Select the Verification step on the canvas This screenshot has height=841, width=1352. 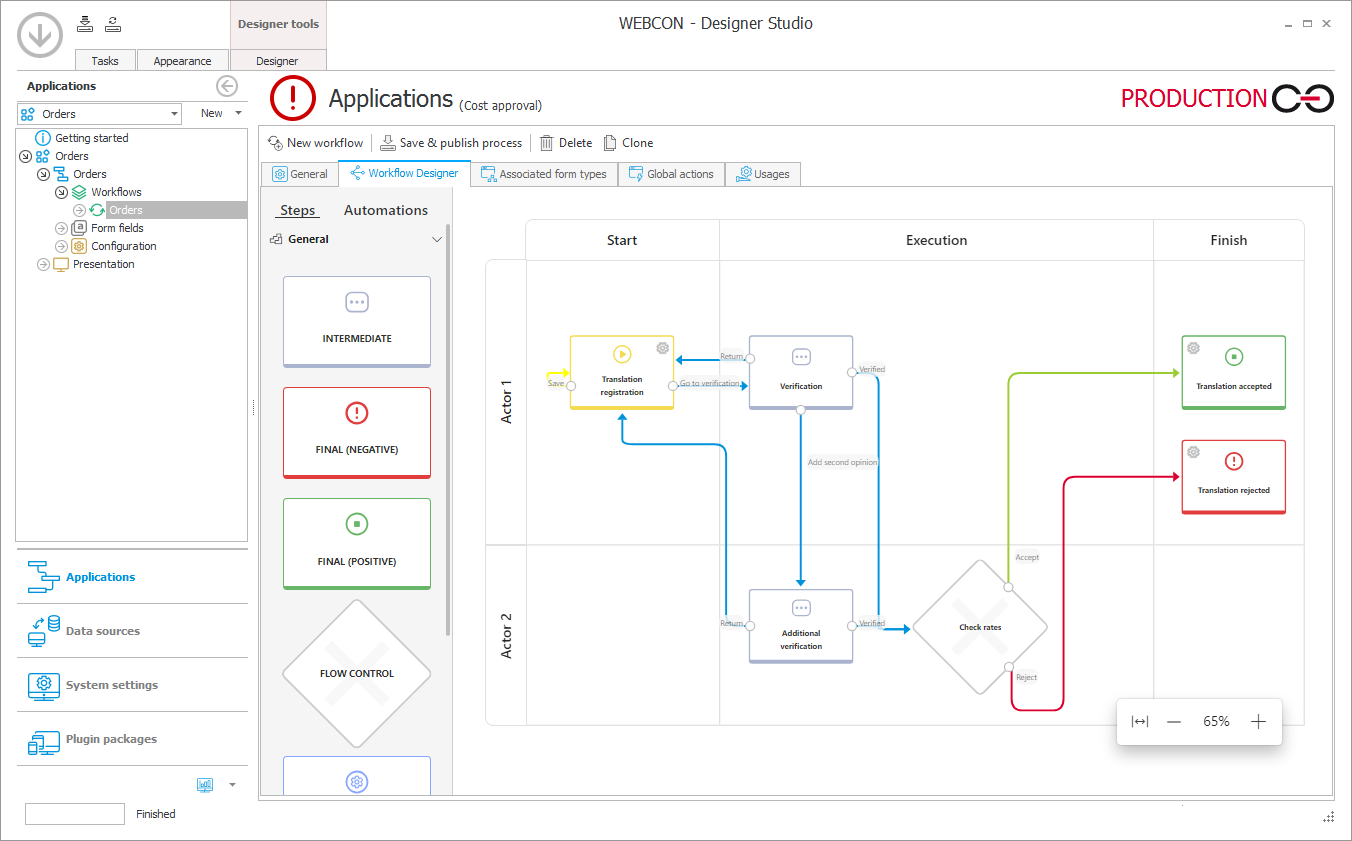tap(801, 372)
